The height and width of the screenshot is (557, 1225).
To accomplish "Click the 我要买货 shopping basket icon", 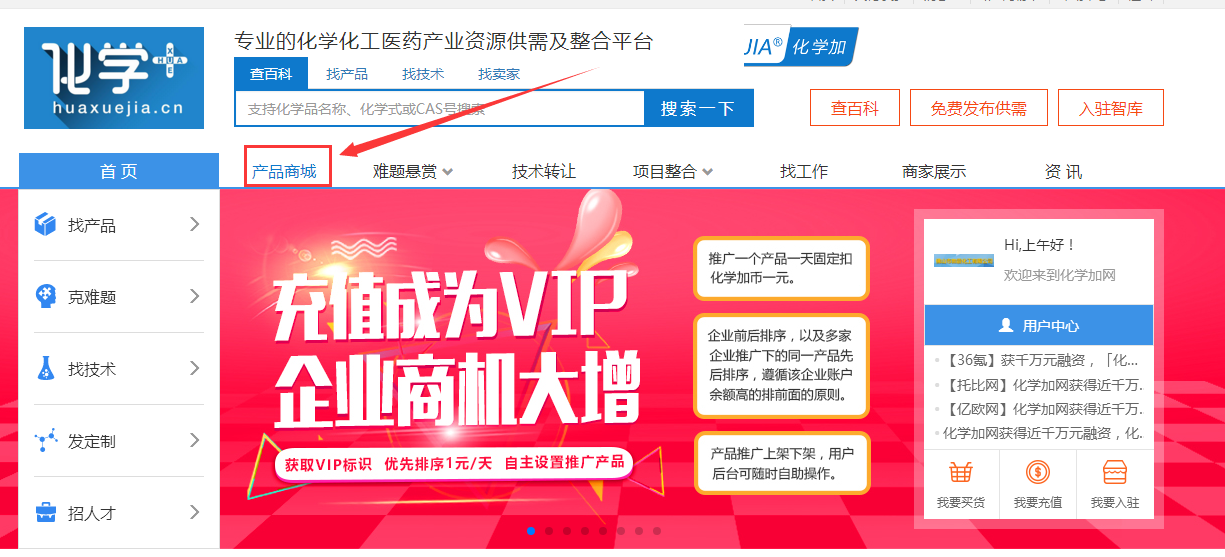I will click(x=961, y=472).
